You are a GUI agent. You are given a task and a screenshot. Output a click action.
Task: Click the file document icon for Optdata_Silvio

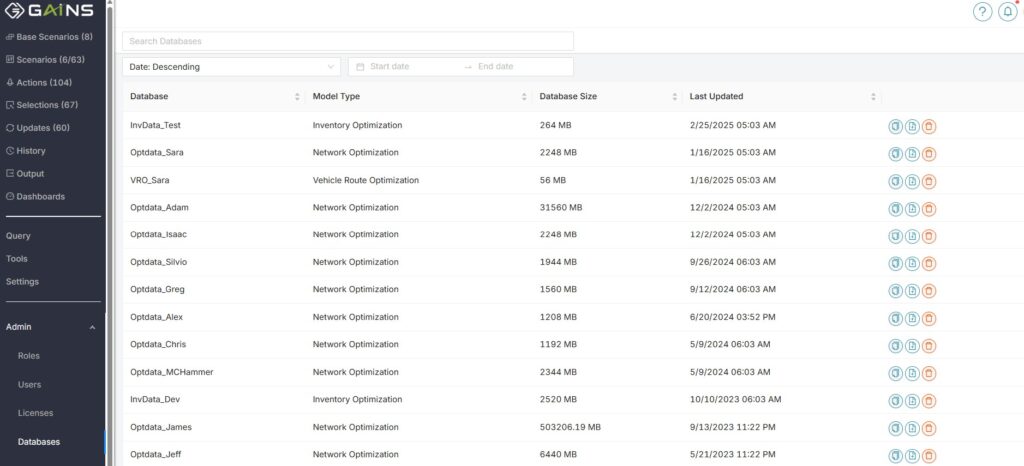(x=912, y=264)
